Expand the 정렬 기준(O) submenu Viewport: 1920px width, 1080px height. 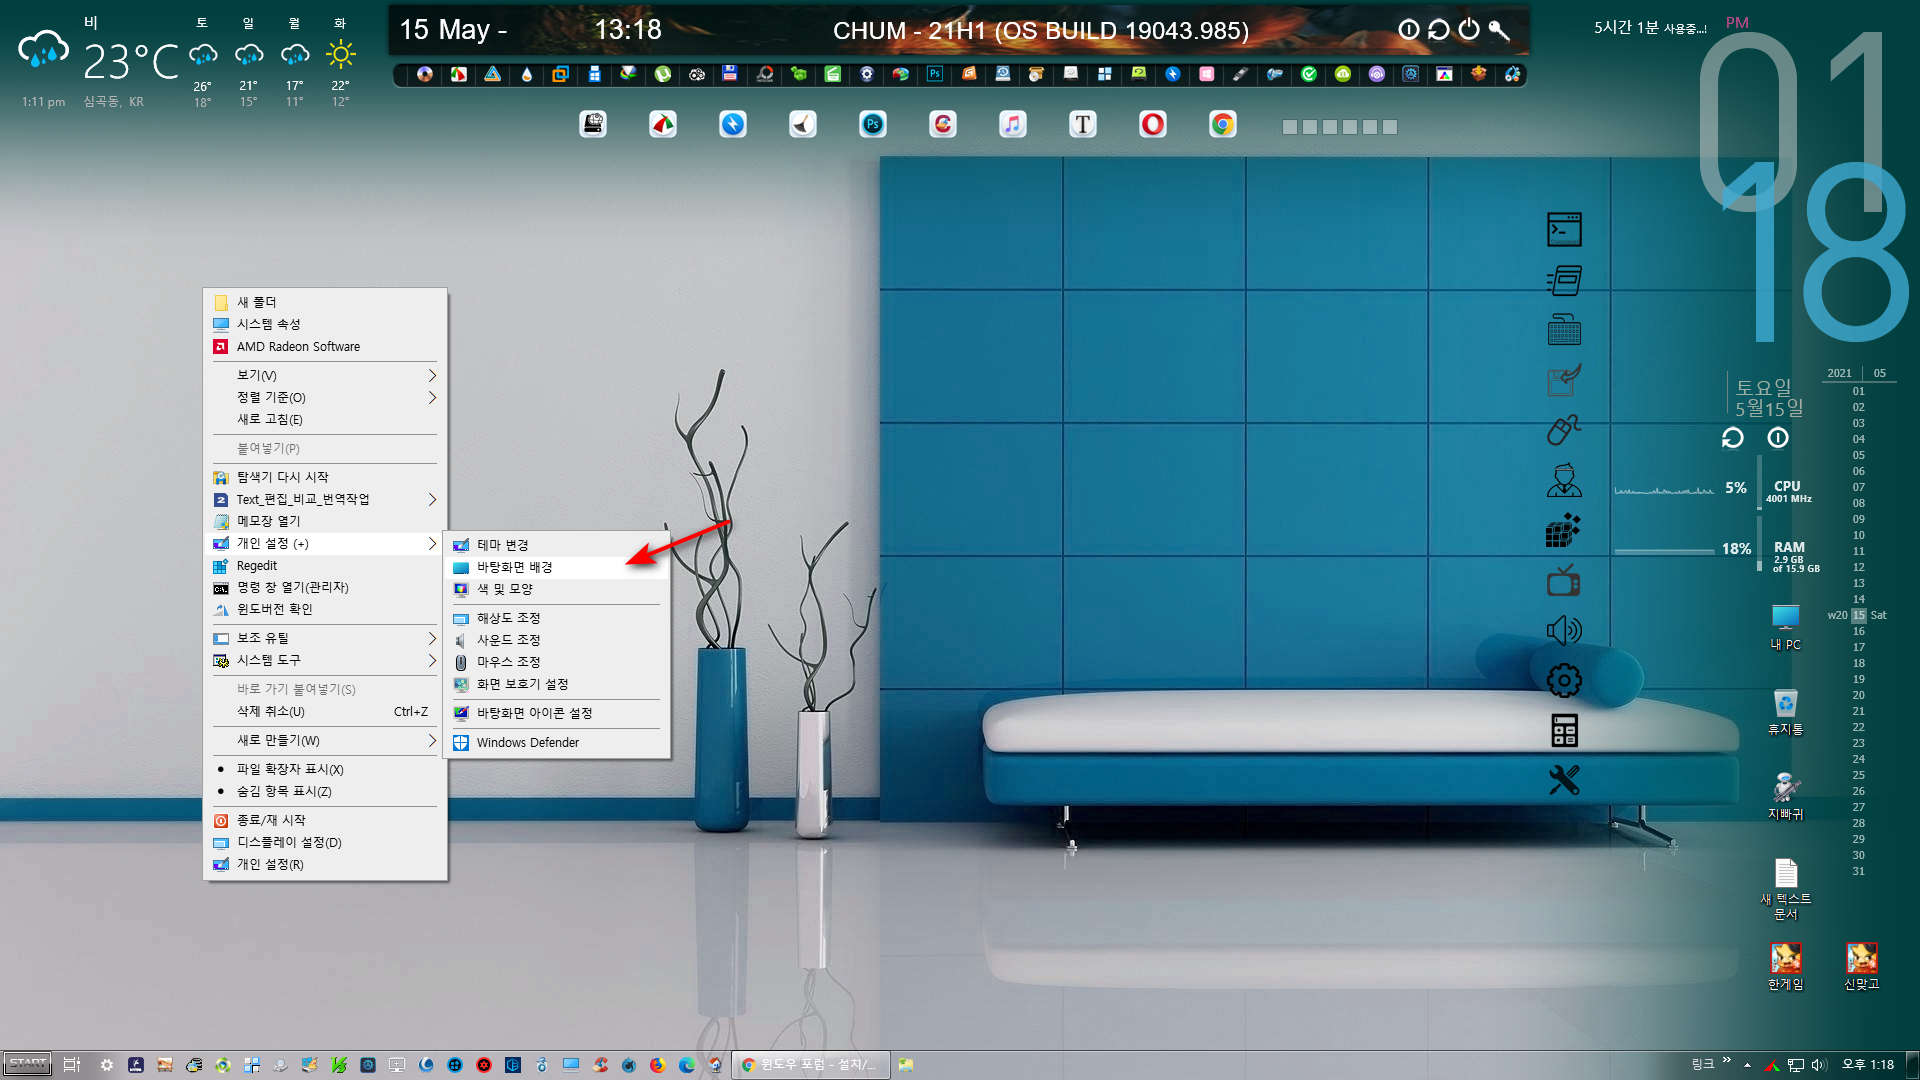325,397
